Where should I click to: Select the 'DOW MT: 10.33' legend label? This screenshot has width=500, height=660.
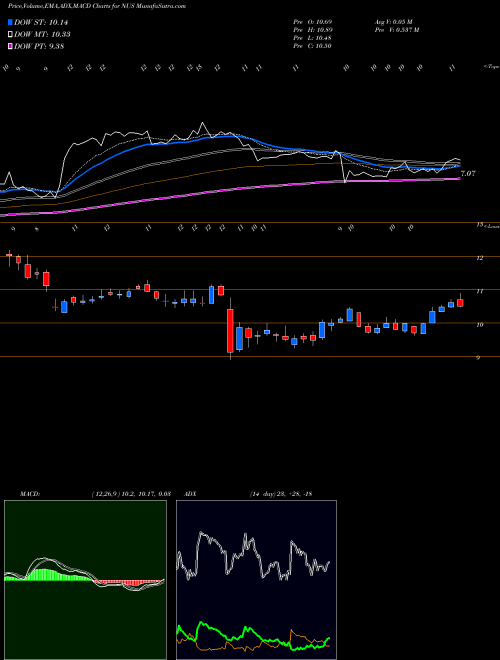click(42, 35)
